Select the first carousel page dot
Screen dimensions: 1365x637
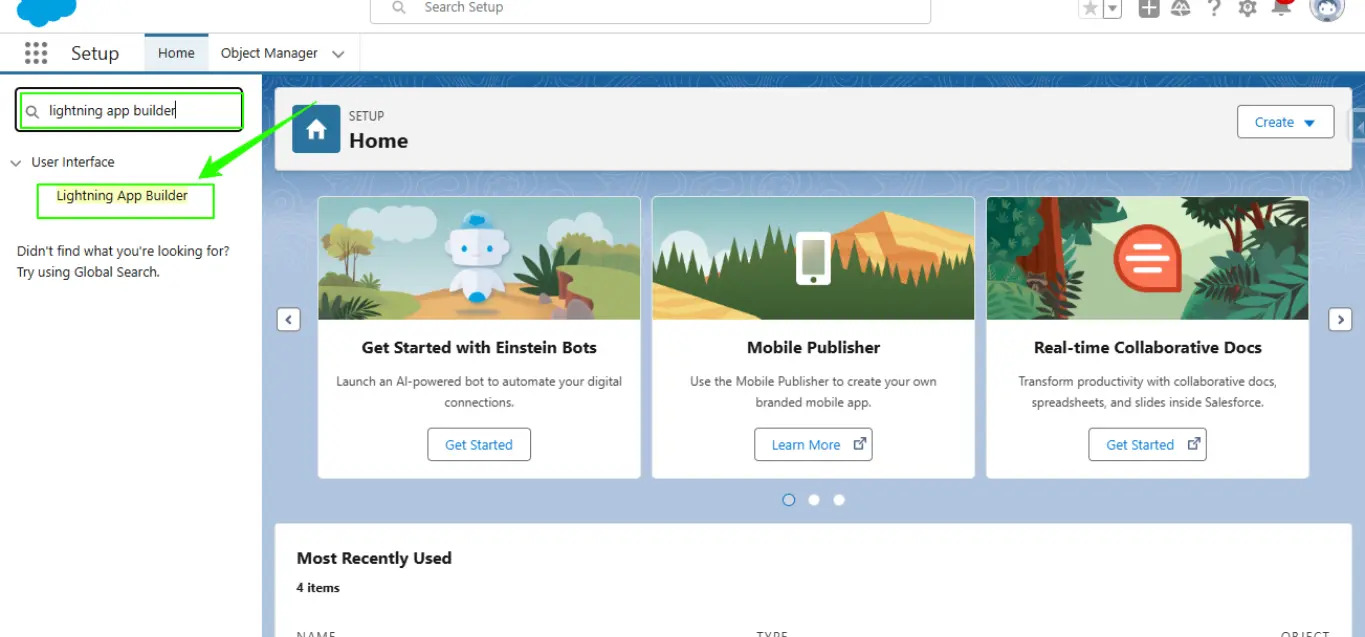(789, 500)
